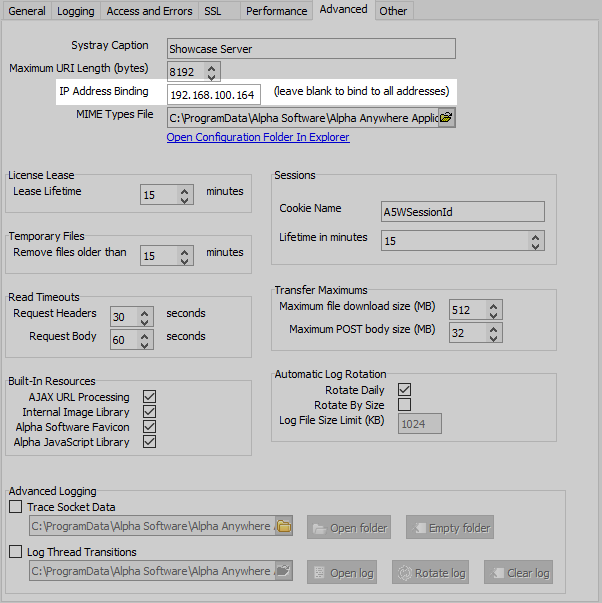Click the Lease Lifetime value field
This screenshot has height=603, width=602.
(x=159, y=195)
